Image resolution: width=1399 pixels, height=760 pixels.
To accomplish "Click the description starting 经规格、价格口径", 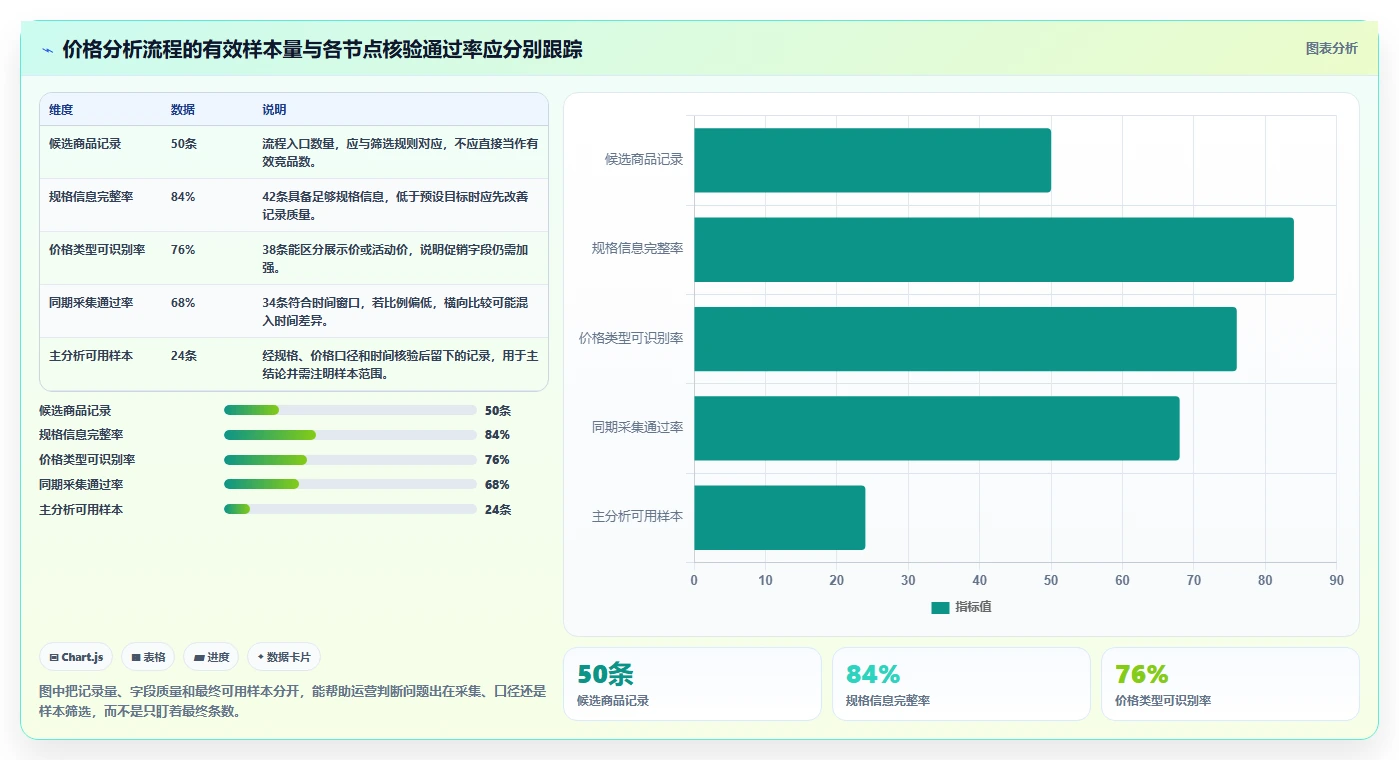I will point(400,364).
